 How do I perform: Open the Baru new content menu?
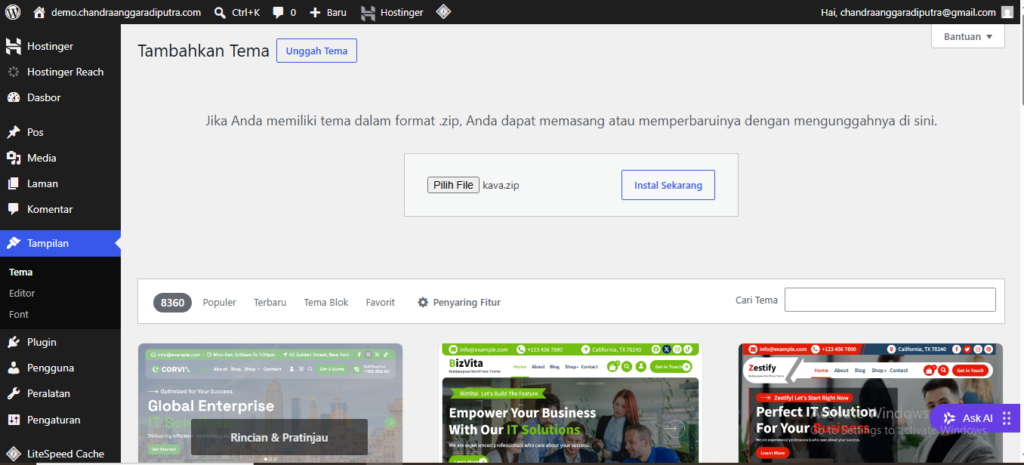(328, 12)
